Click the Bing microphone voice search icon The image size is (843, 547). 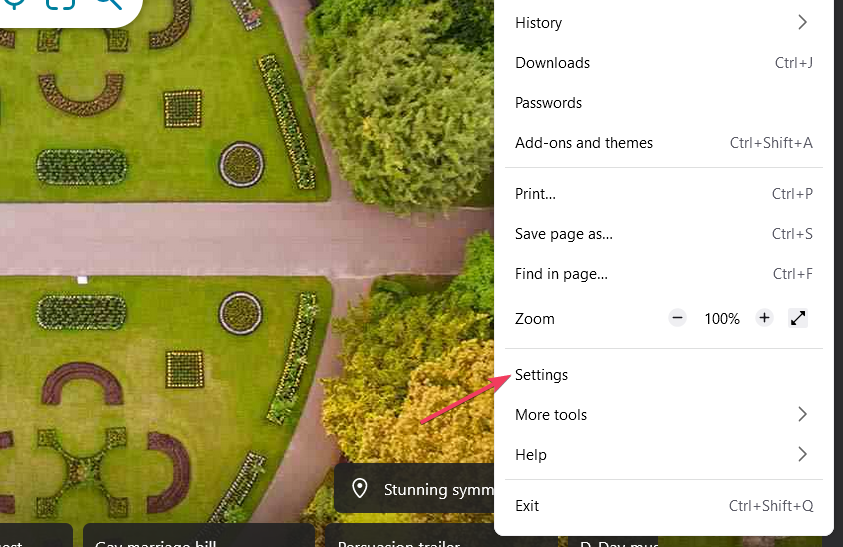click(15, 3)
